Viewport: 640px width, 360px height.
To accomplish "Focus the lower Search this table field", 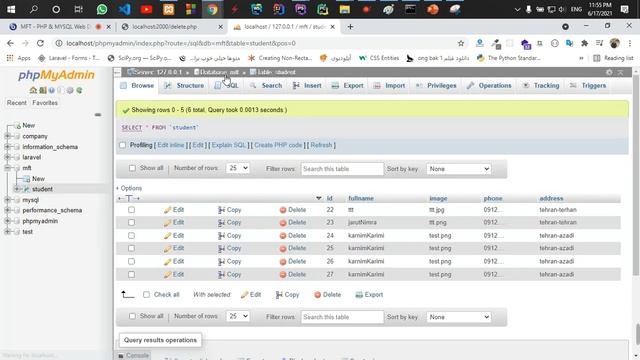I will (342, 317).
